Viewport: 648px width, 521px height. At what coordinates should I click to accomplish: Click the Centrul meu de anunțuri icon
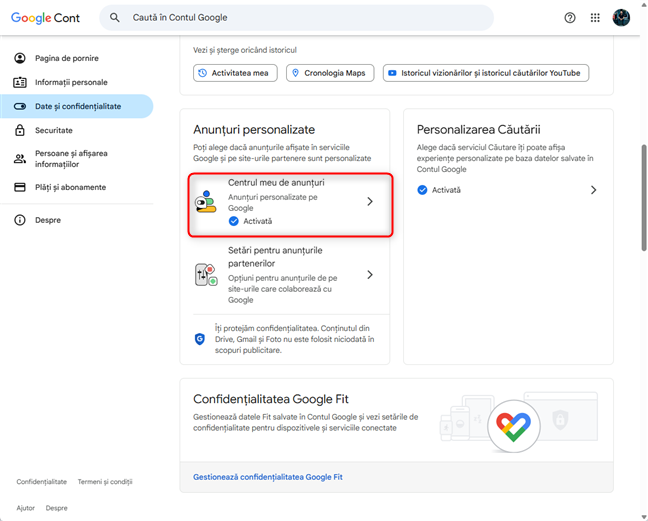[x=206, y=202]
